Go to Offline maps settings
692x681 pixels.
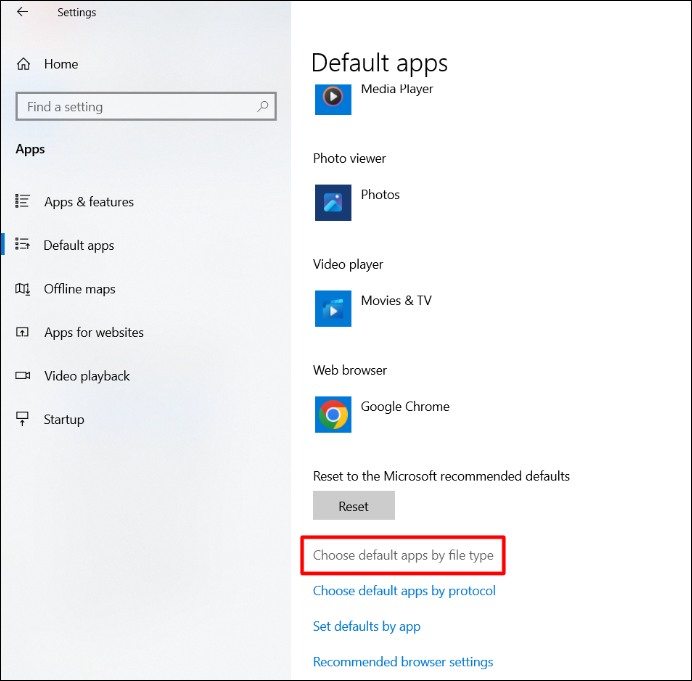(x=79, y=289)
